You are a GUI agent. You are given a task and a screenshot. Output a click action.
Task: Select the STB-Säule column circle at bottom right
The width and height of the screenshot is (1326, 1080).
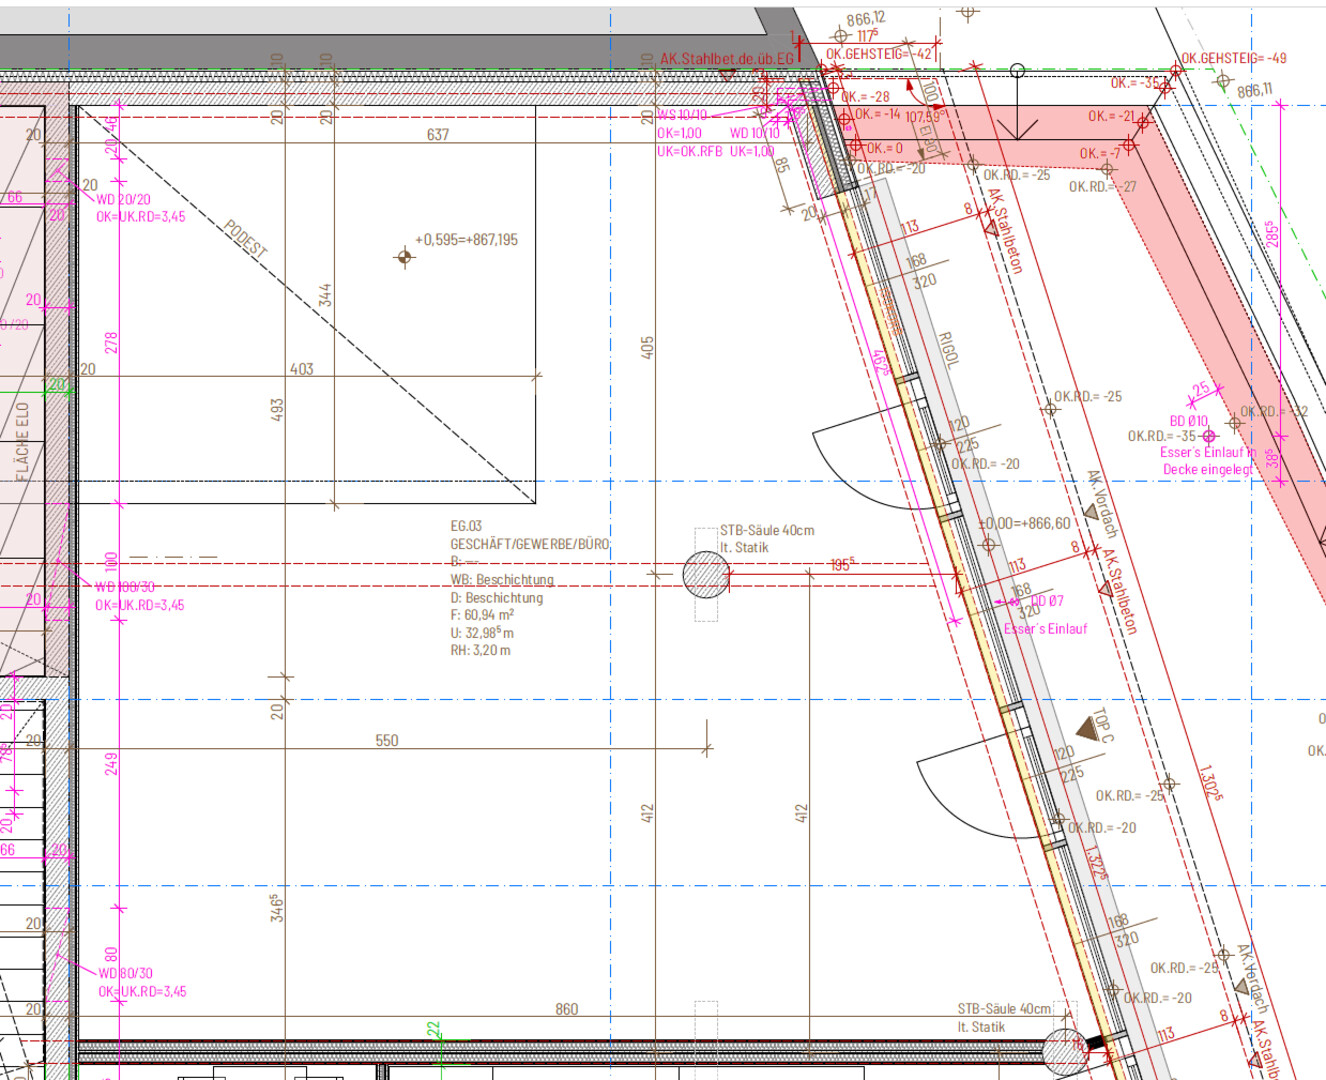click(x=1064, y=1051)
